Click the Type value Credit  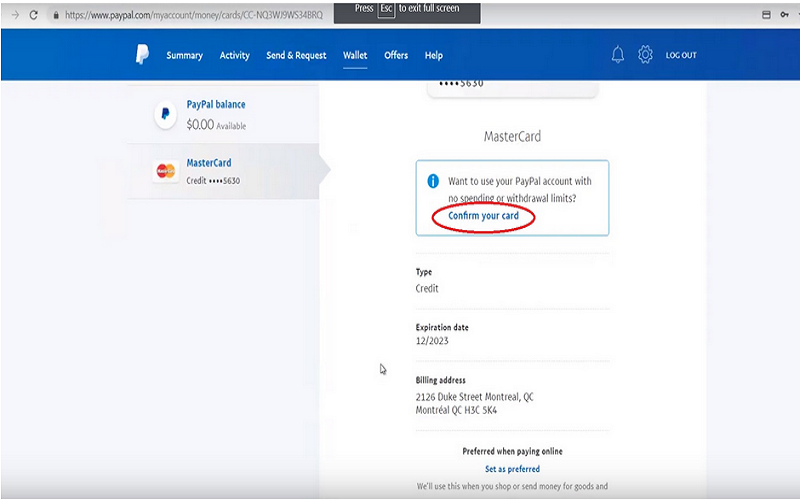(x=427, y=288)
